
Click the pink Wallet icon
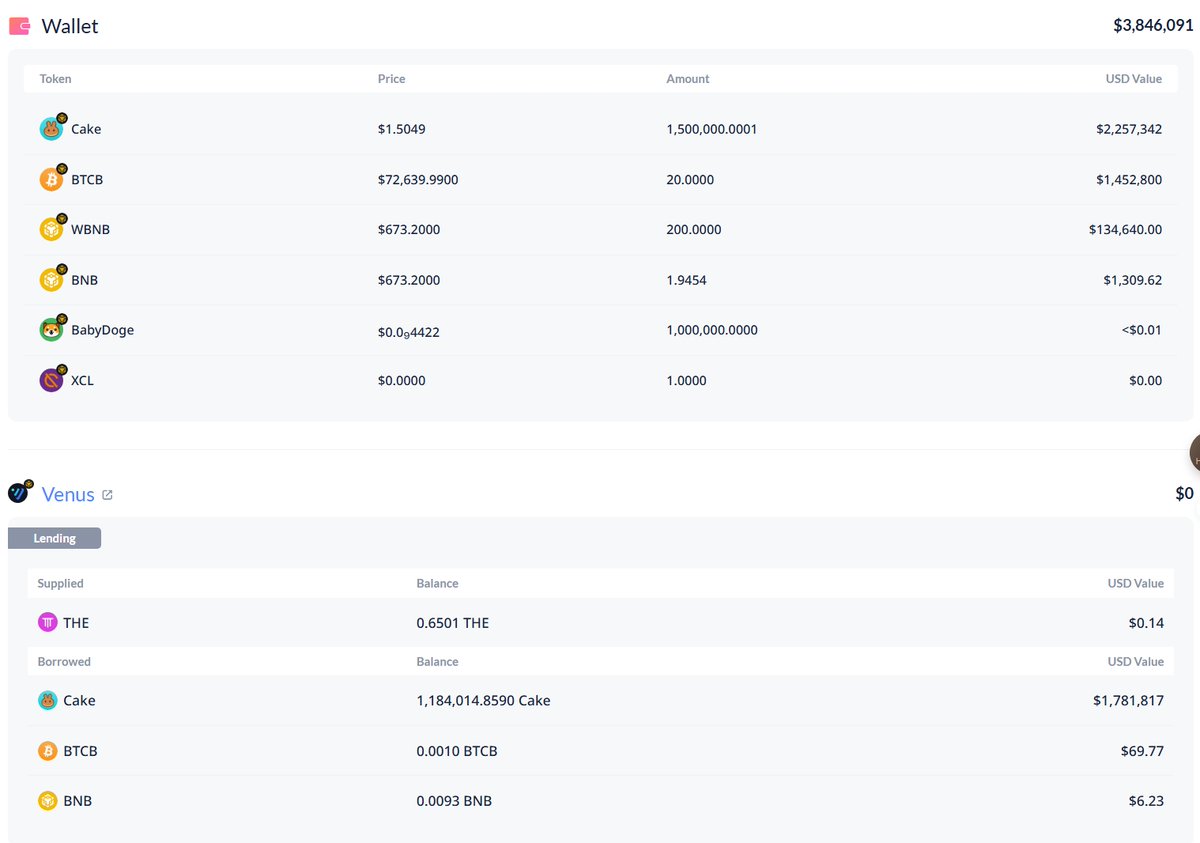pos(19,26)
